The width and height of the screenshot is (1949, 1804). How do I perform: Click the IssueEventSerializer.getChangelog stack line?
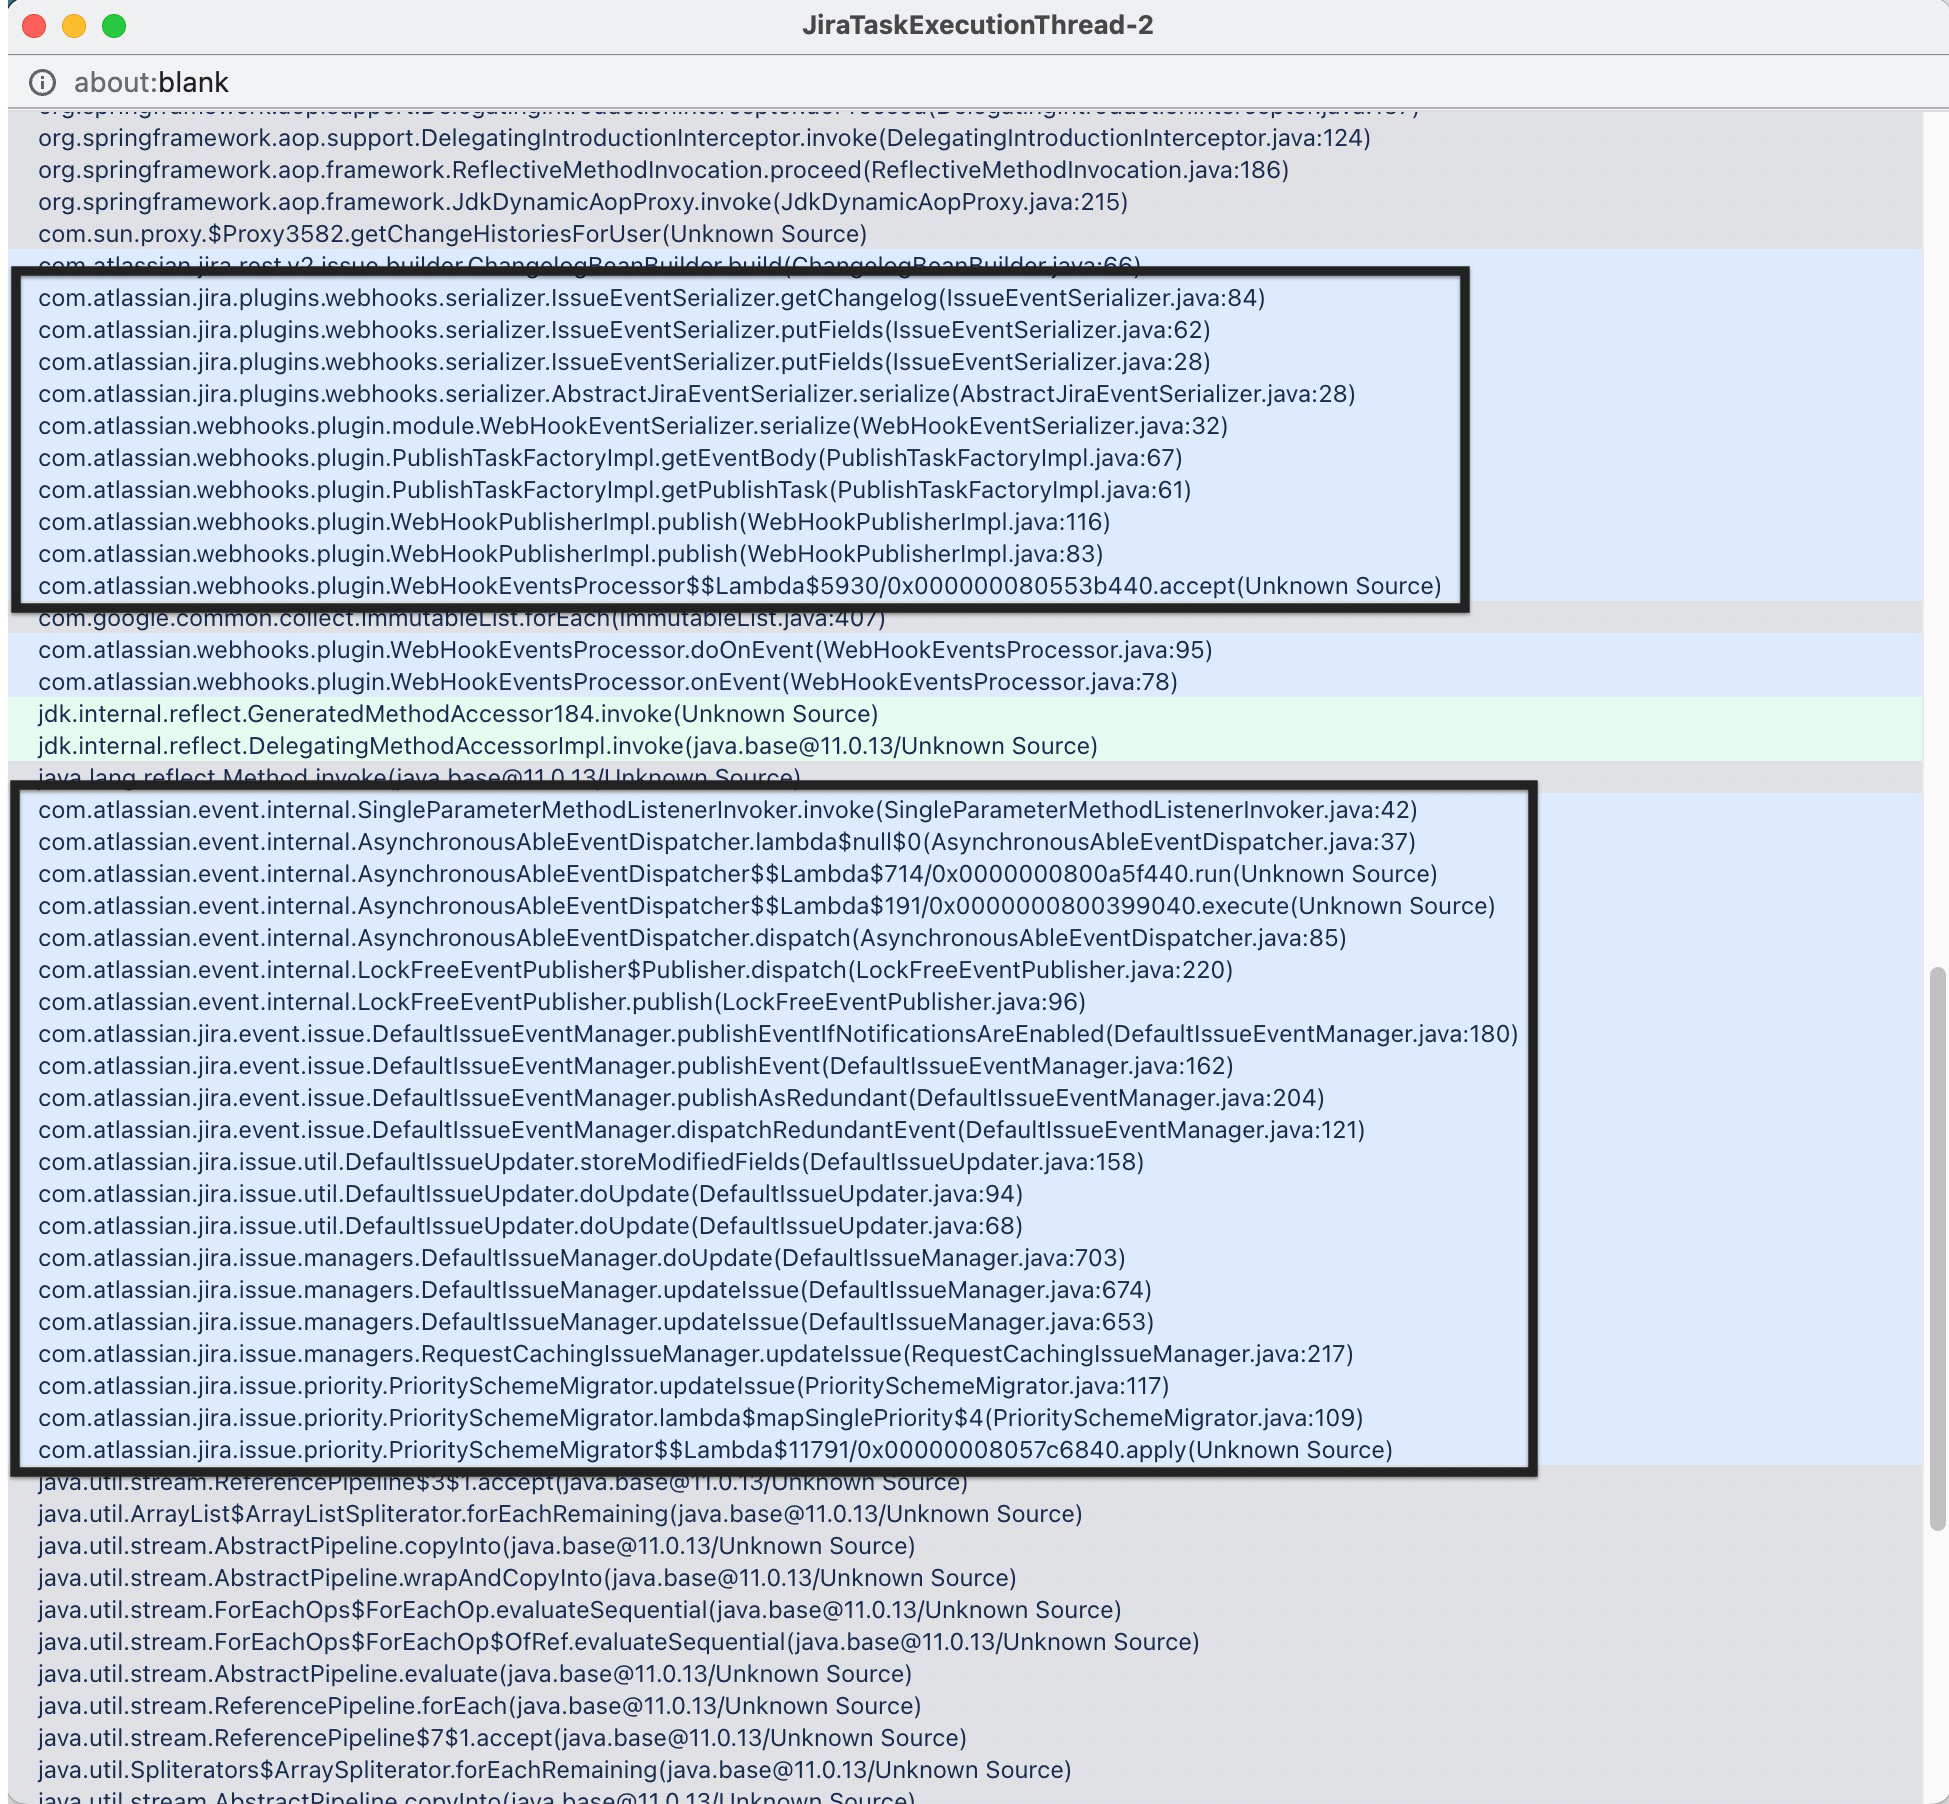coord(651,298)
